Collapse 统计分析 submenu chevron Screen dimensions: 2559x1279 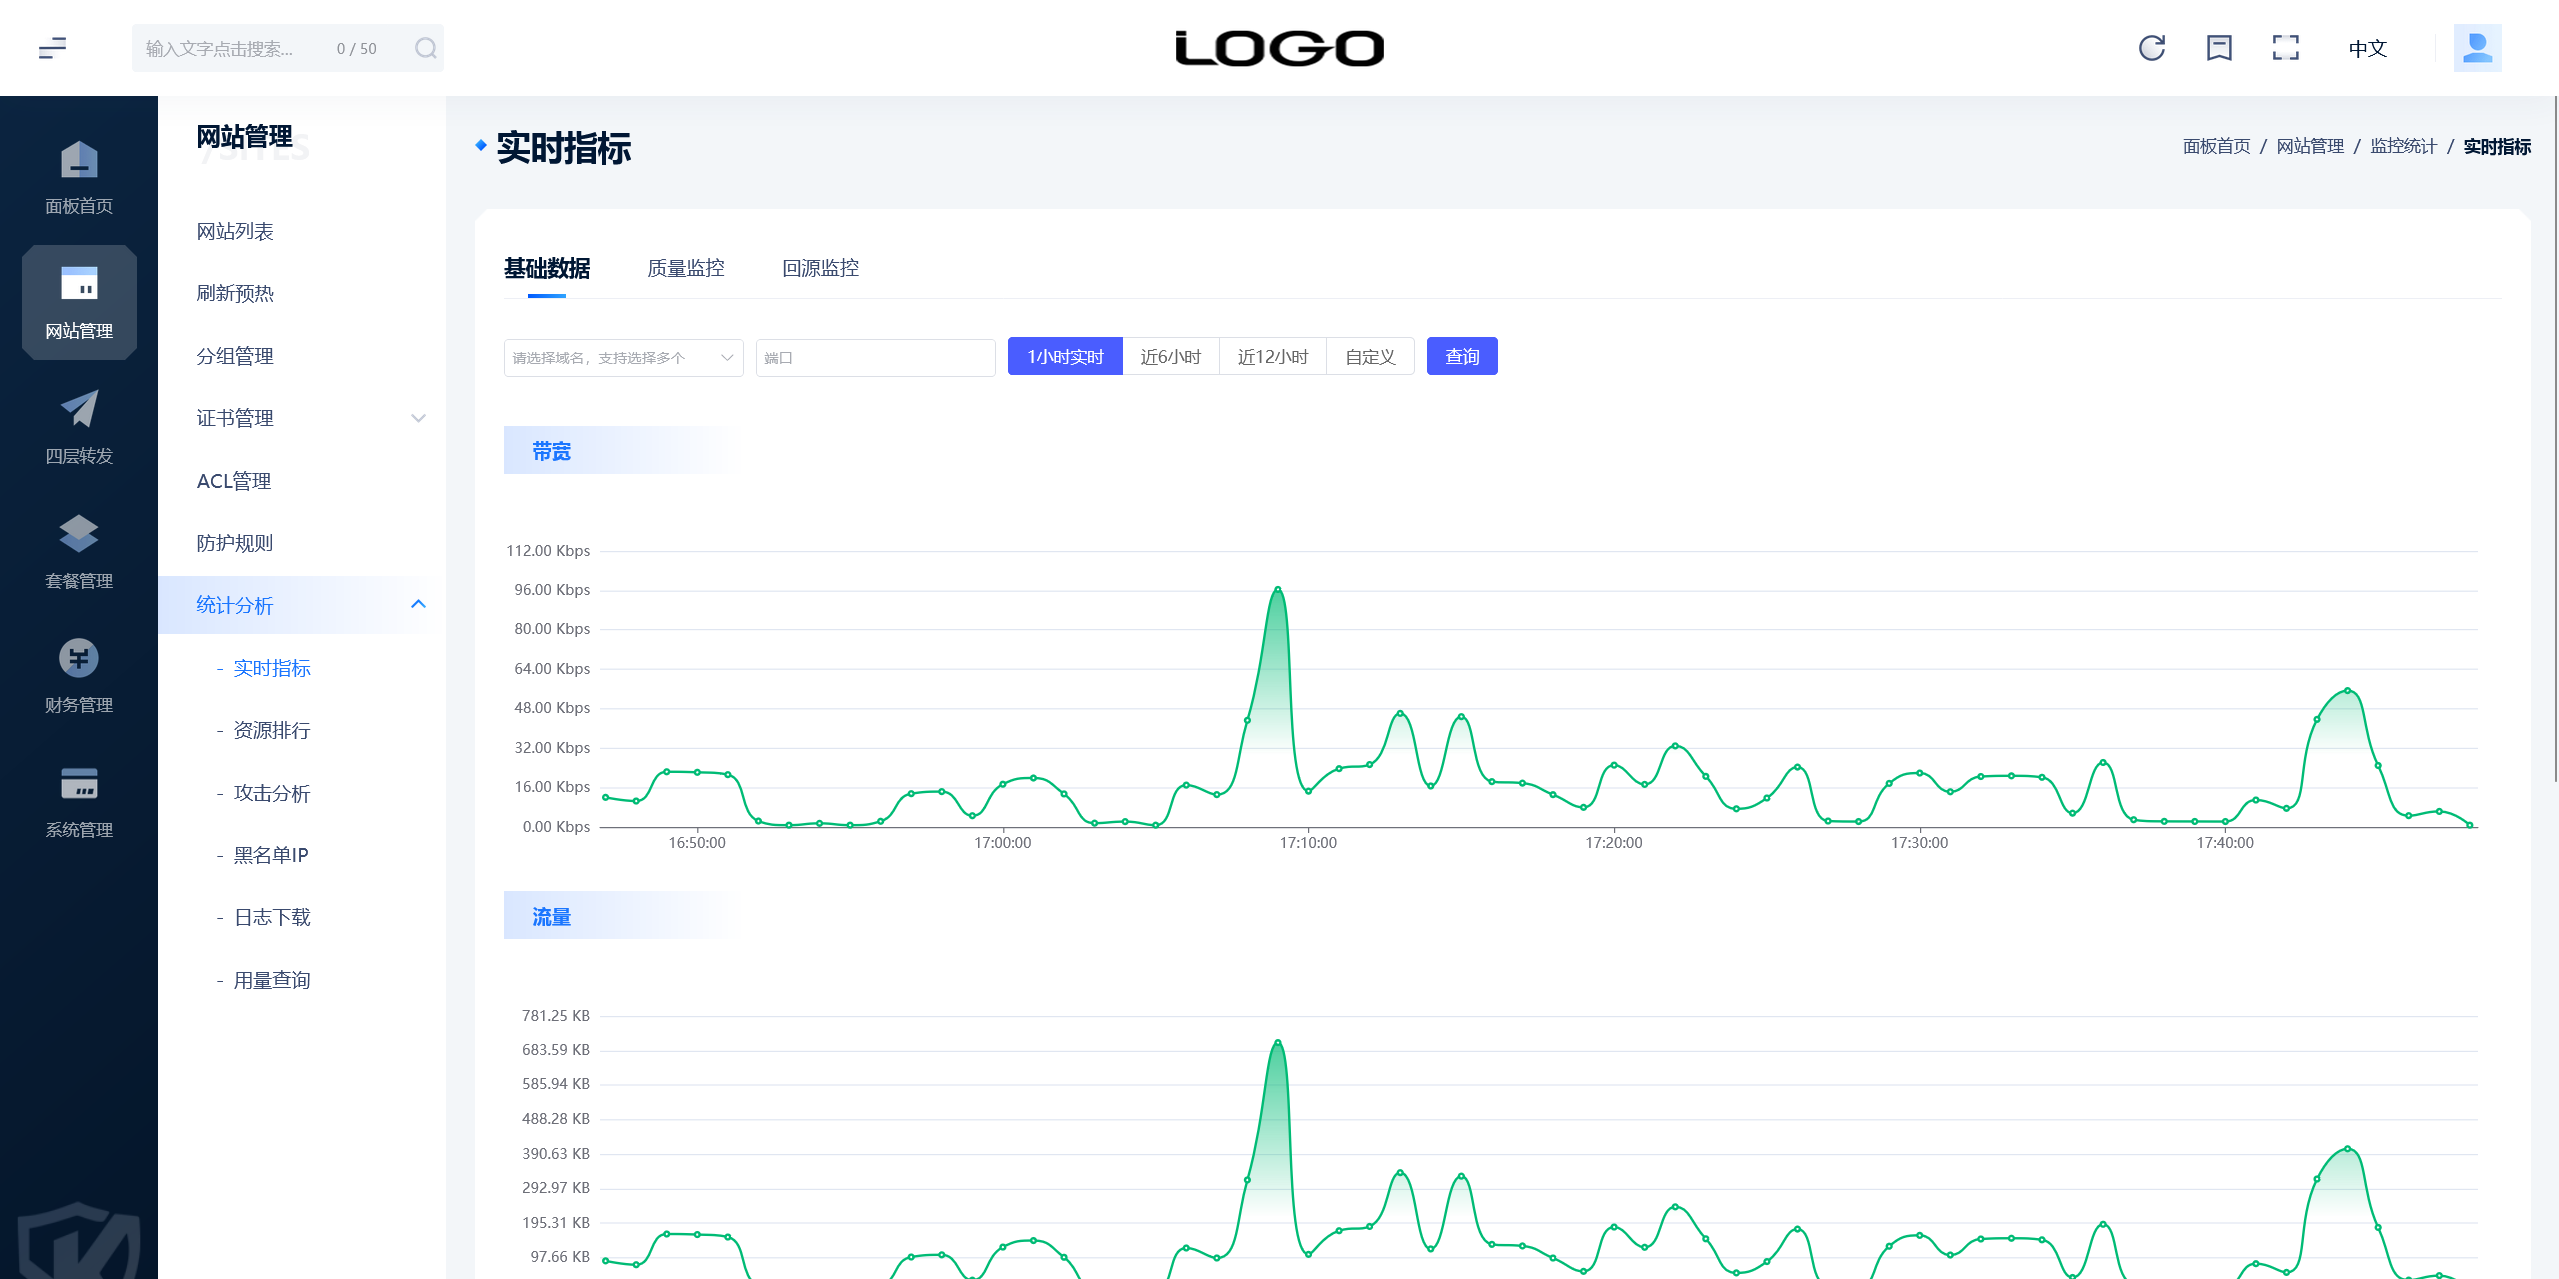tap(418, 604)
